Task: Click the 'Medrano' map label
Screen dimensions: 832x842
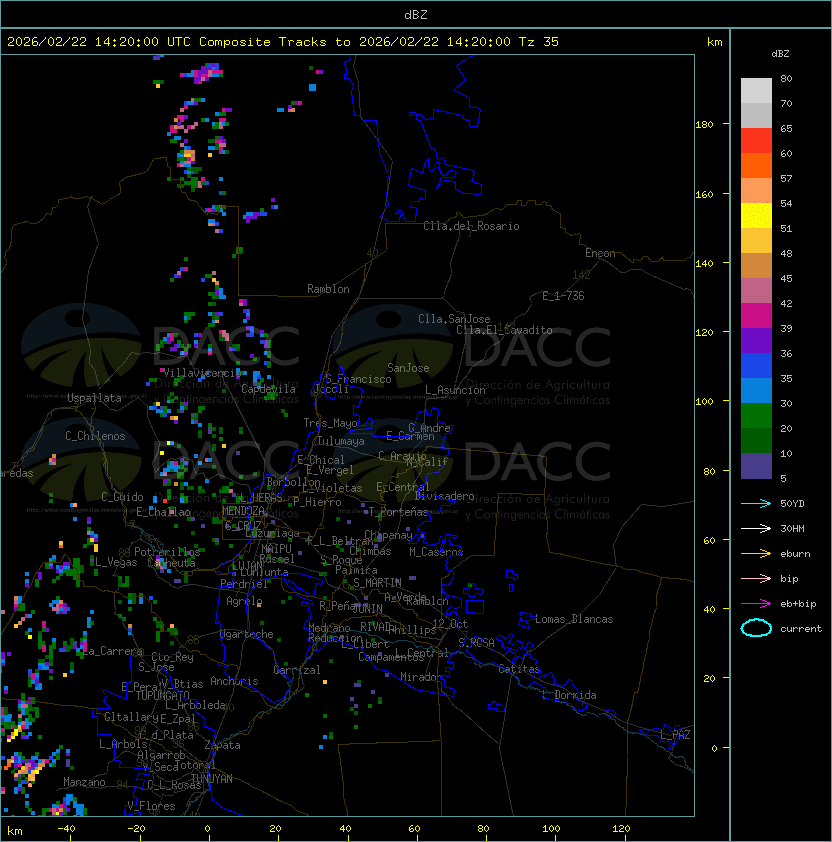Action: pyautogui.click(x=329, y=628)
